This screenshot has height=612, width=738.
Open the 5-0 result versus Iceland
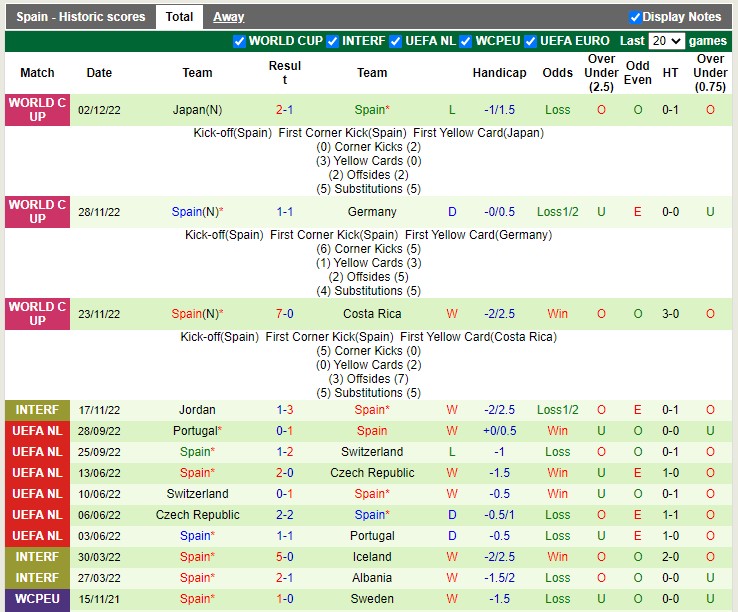coord(284,556)
